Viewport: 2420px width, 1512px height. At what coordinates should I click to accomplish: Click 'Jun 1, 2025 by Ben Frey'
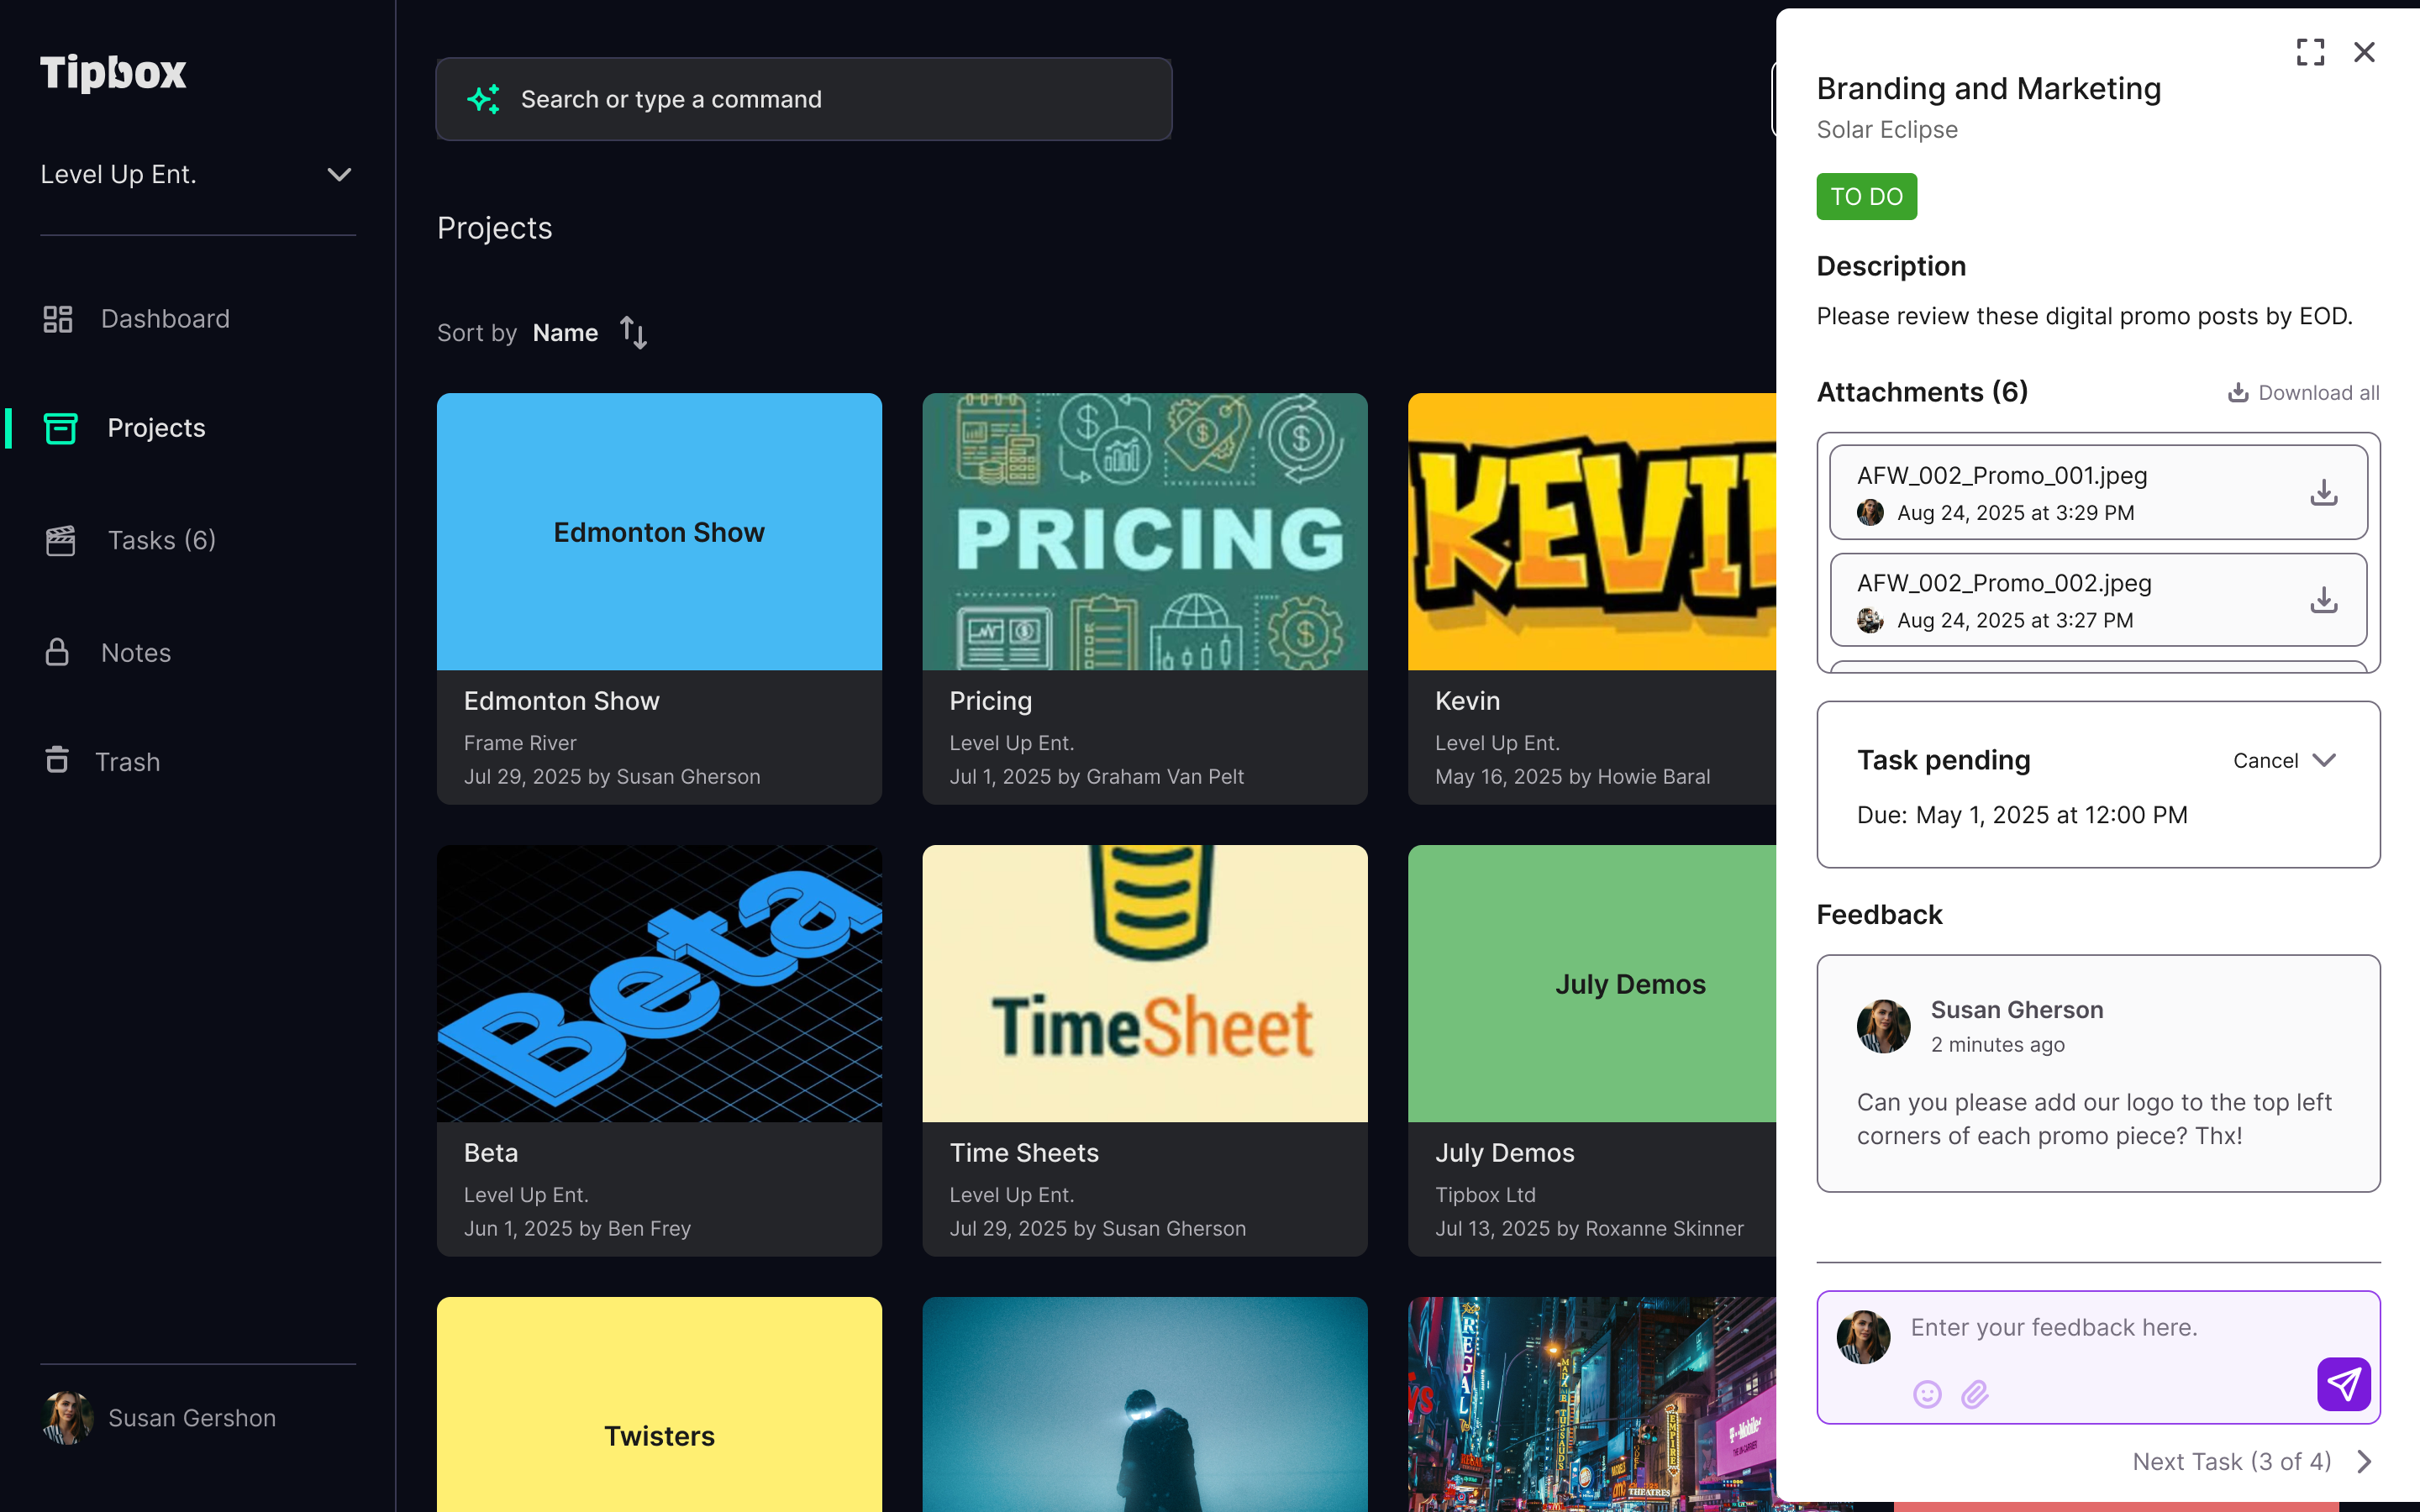[x=578, y=1229]
